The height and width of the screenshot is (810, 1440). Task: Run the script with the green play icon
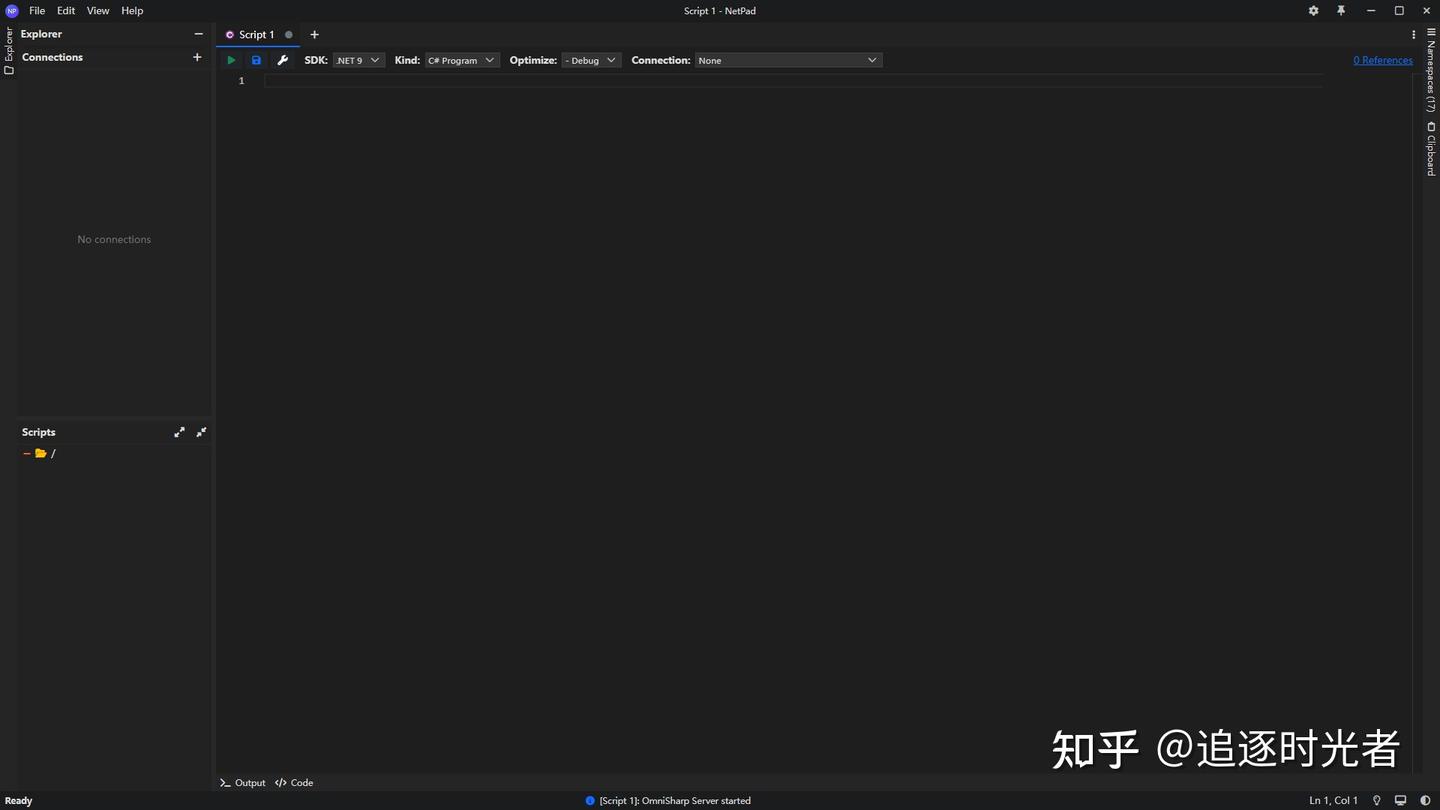point(231,60)
